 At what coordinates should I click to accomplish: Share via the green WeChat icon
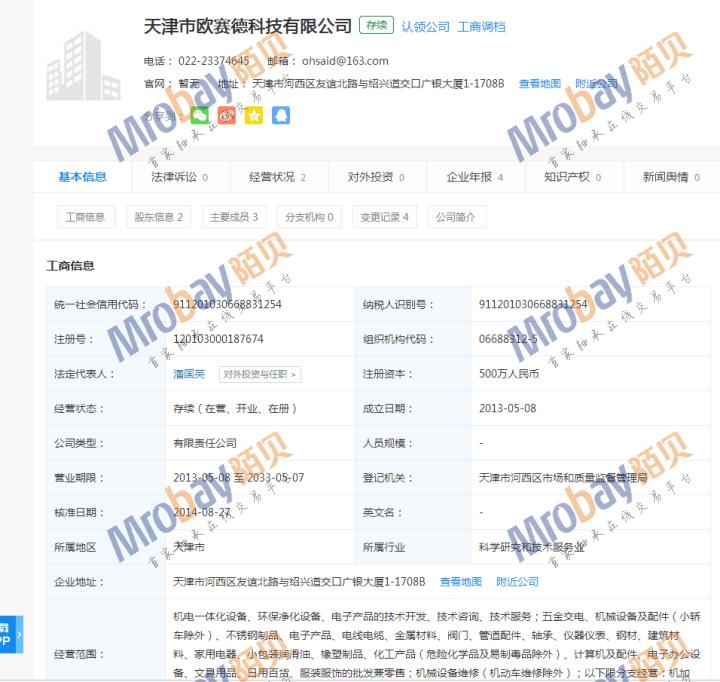[x=200, y=116]
